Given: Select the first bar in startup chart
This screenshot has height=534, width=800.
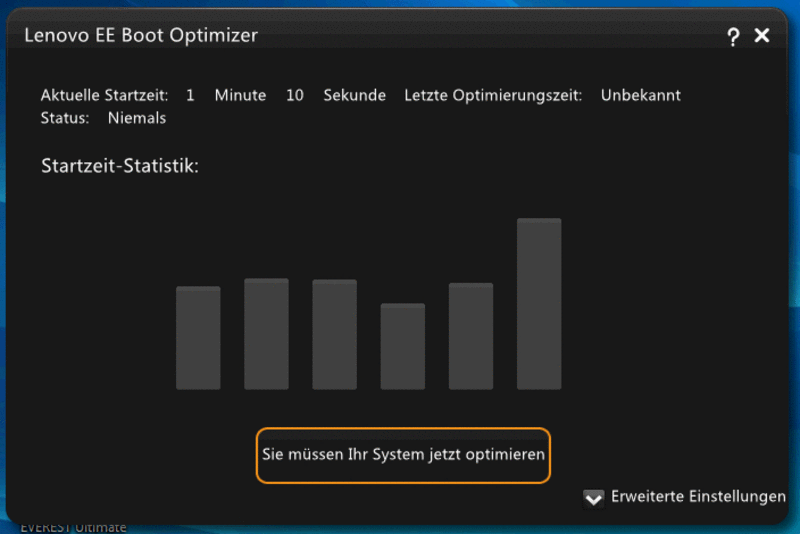Looking at the screenshot, I should pyautogui.click(x=198, y=338).
